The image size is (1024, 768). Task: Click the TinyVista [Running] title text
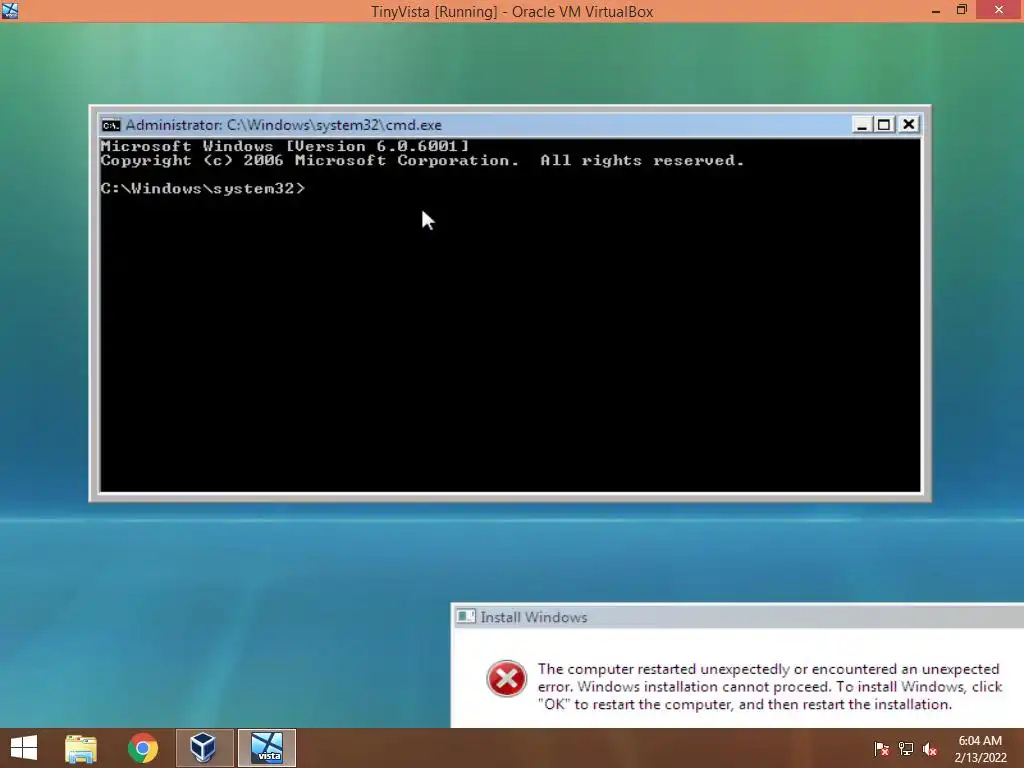512,12
